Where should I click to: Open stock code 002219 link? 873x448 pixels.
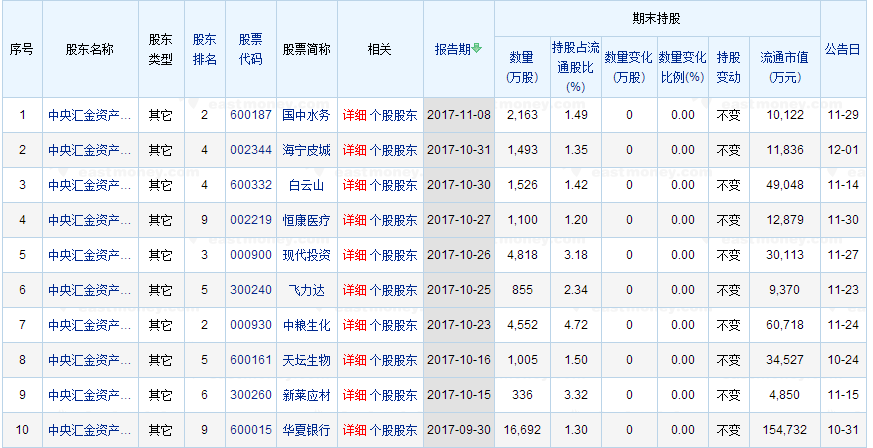250,220
